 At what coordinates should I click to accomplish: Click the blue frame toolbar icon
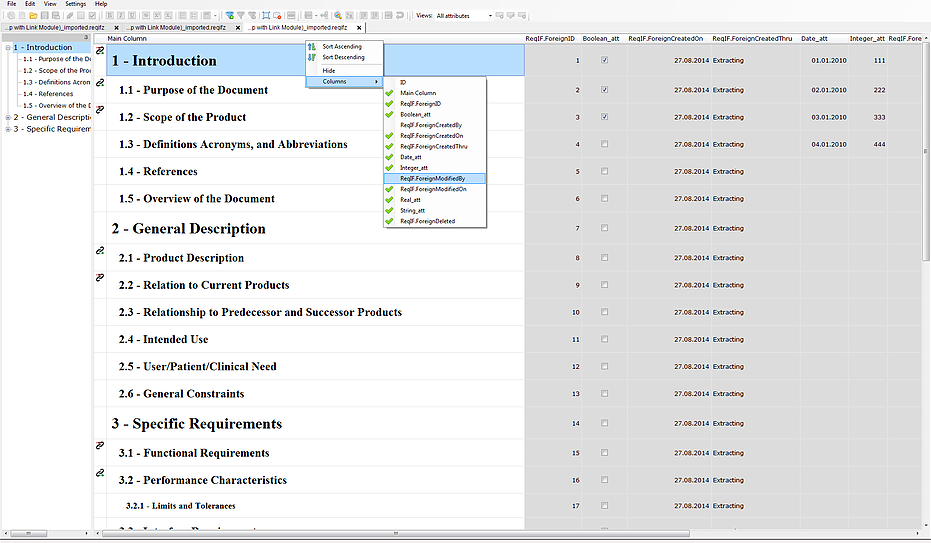click(266, 15)
